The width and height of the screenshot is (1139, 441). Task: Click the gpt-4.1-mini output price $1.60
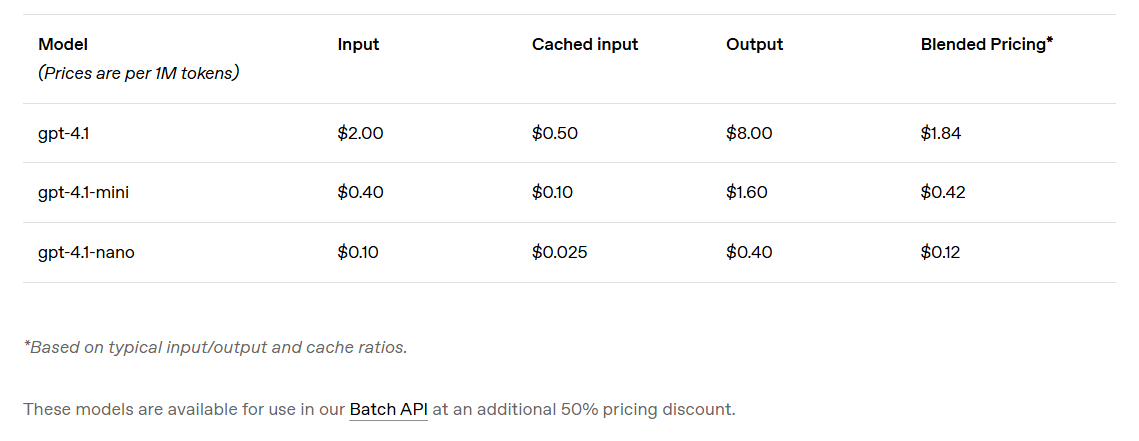point(747,192)
